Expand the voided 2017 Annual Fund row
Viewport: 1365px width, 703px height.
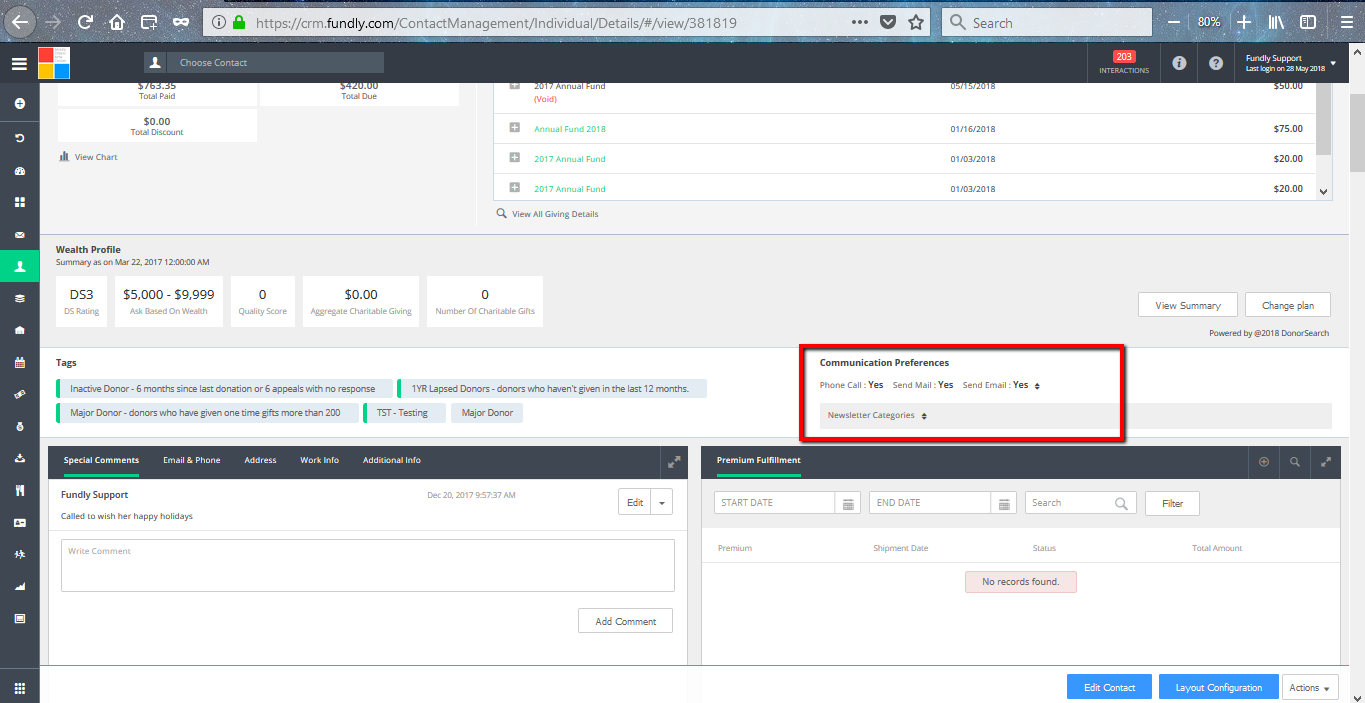tap(515, 86)
